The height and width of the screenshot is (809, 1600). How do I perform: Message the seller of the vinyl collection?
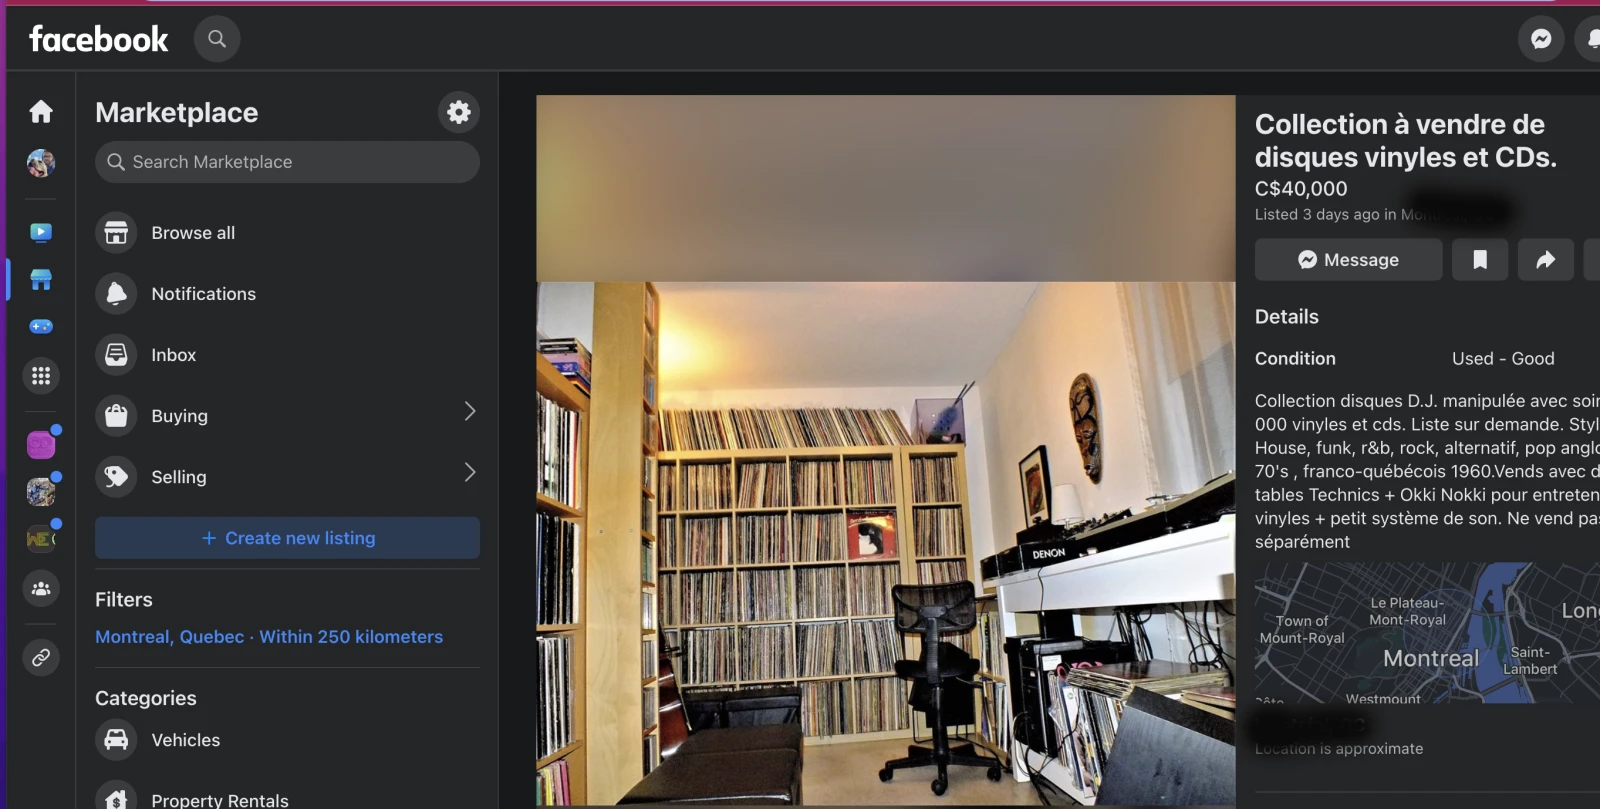[x=1348, y=260]
